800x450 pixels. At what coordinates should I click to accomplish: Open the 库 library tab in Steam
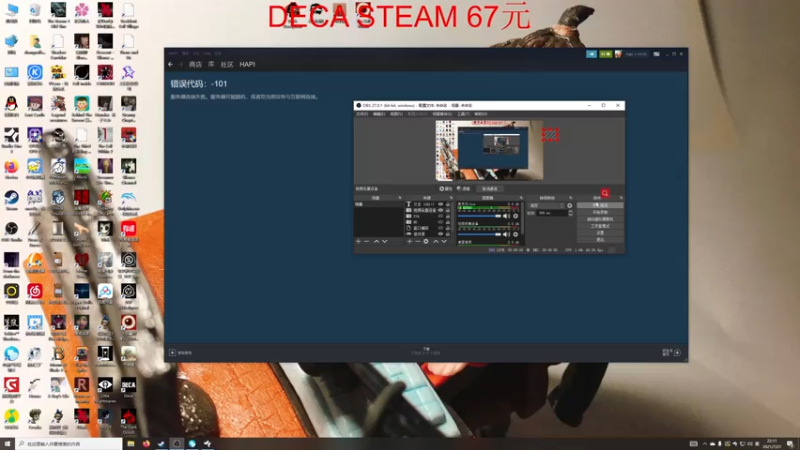pos(211,64)
